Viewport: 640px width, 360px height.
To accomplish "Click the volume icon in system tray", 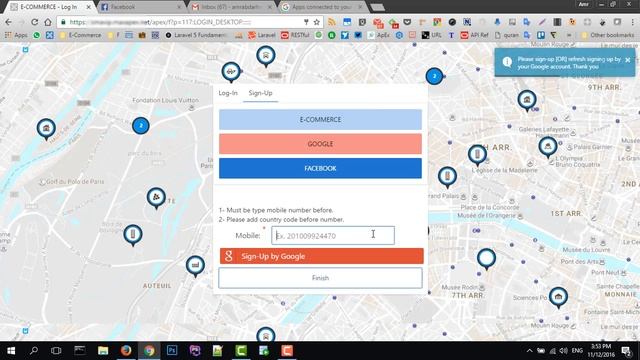I will pos(564,351).
